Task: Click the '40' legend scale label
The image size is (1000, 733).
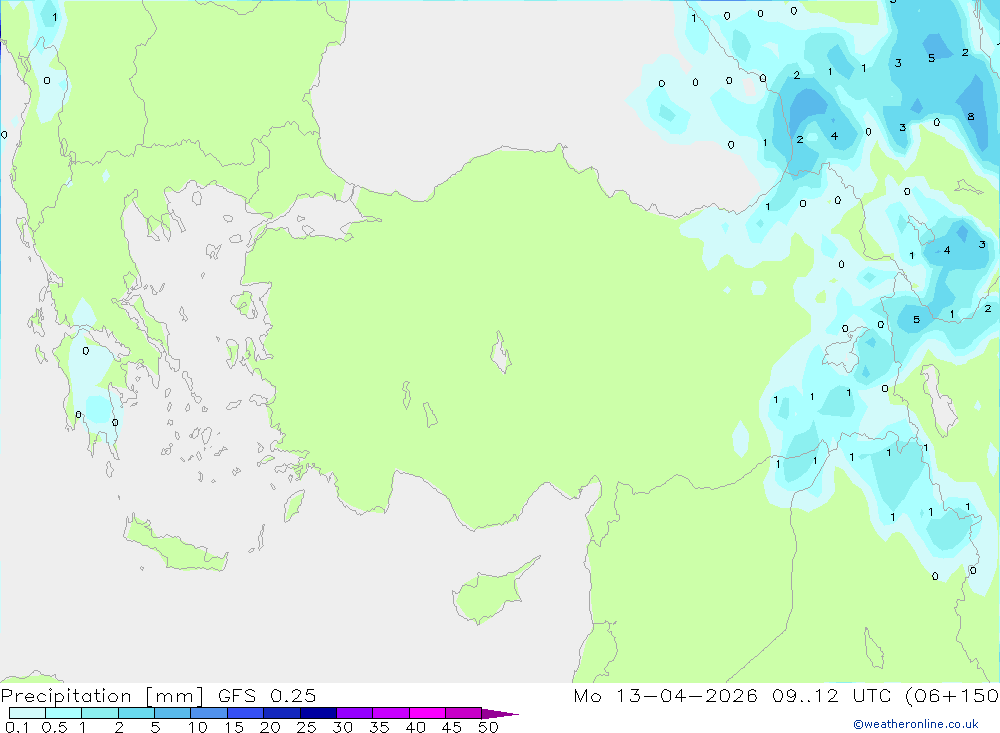Action: coord(416,727)
